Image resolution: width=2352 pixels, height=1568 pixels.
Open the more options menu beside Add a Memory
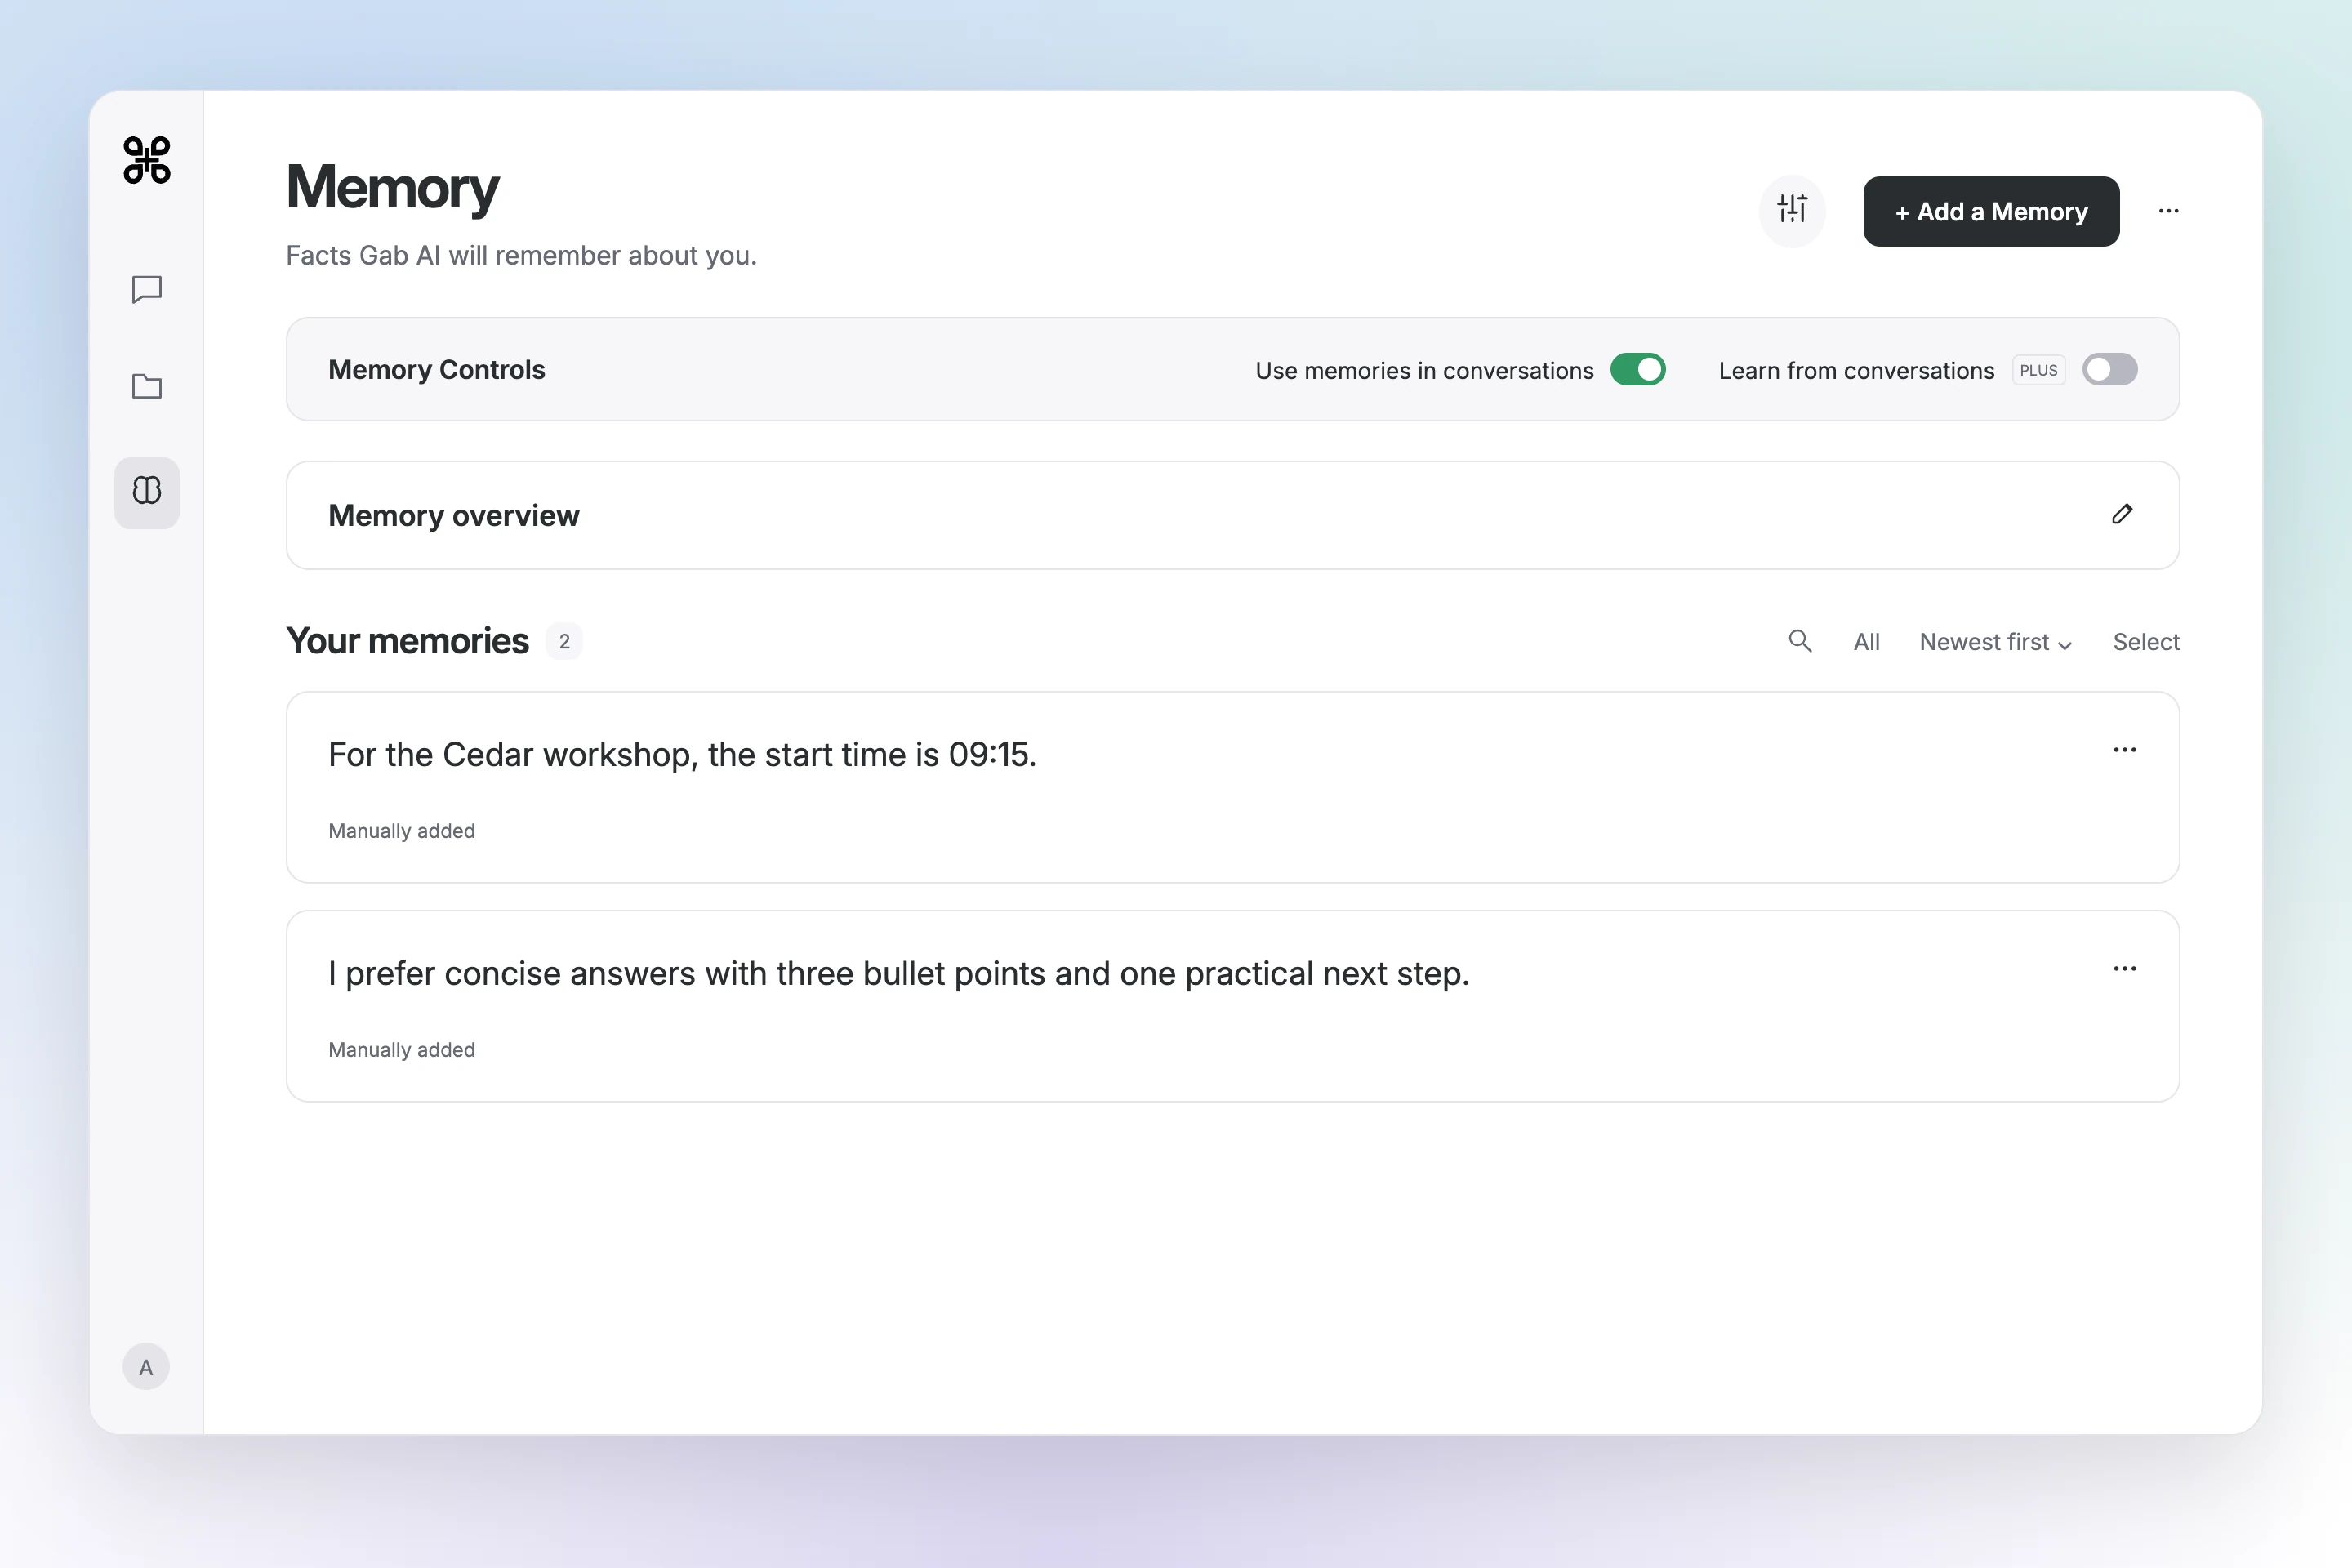point(2168,211)
